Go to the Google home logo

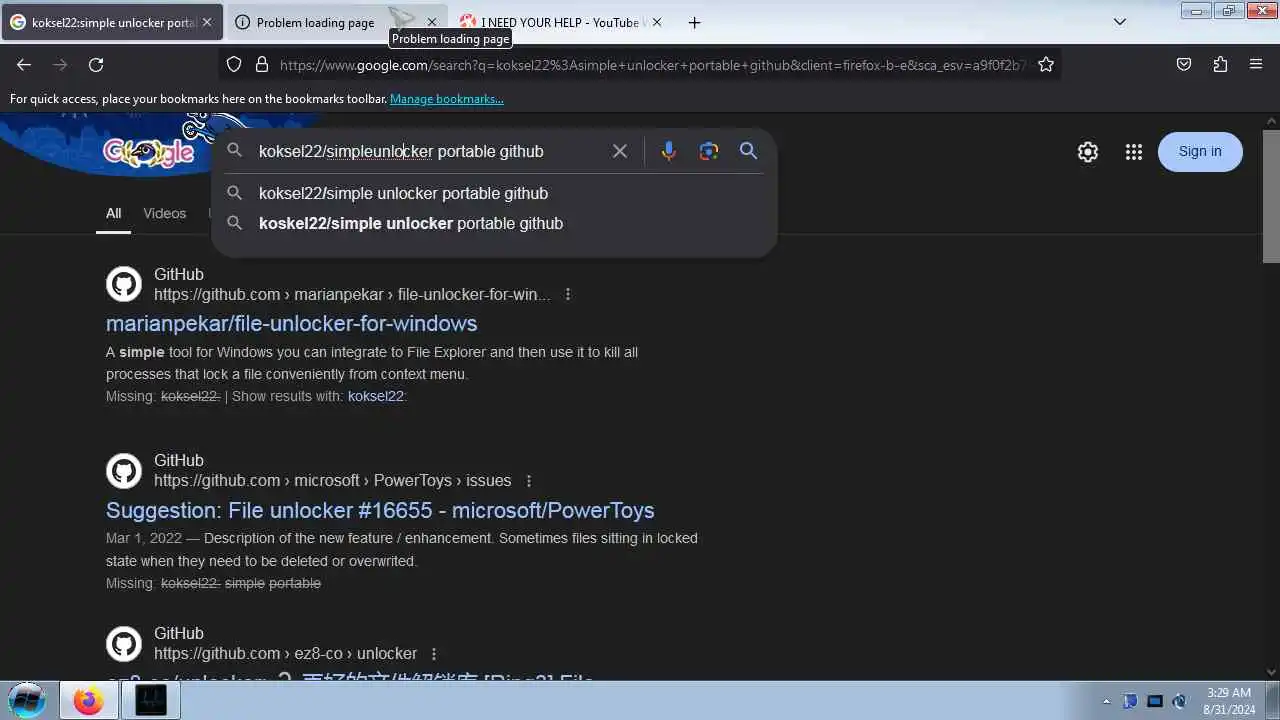click(148, 152)
